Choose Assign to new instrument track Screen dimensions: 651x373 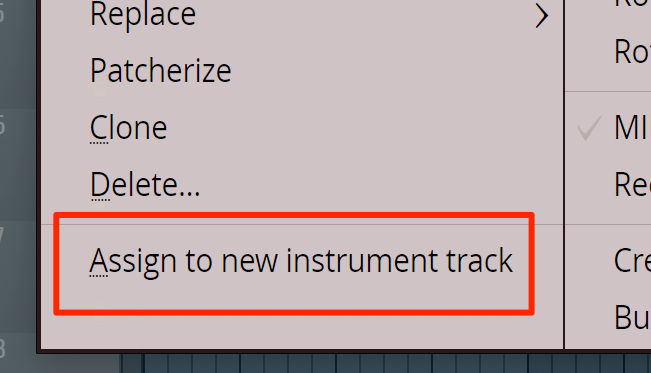301,261
